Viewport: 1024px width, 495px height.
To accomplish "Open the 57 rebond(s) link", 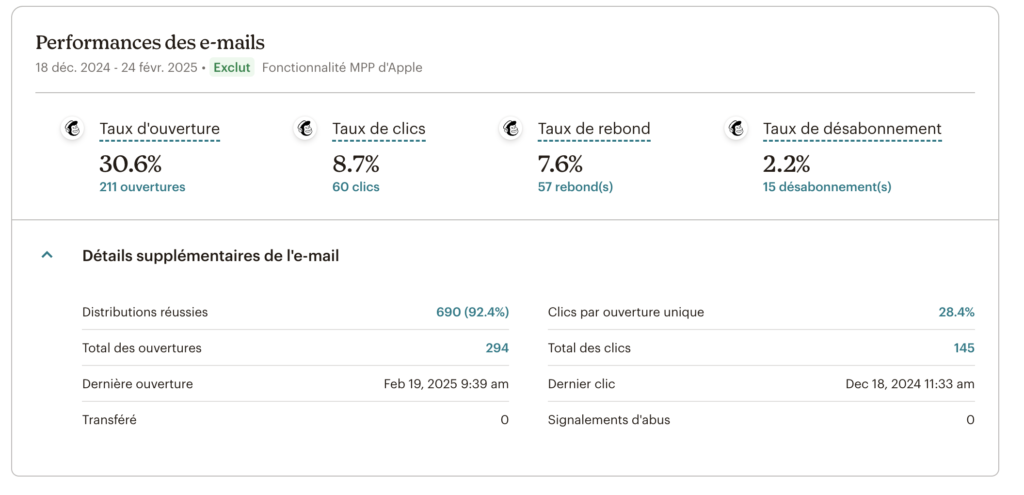I will [x=575, y=187].
